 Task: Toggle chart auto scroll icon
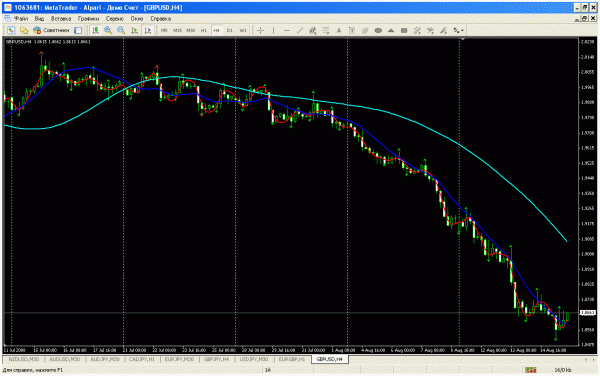(x=135, y=30)
